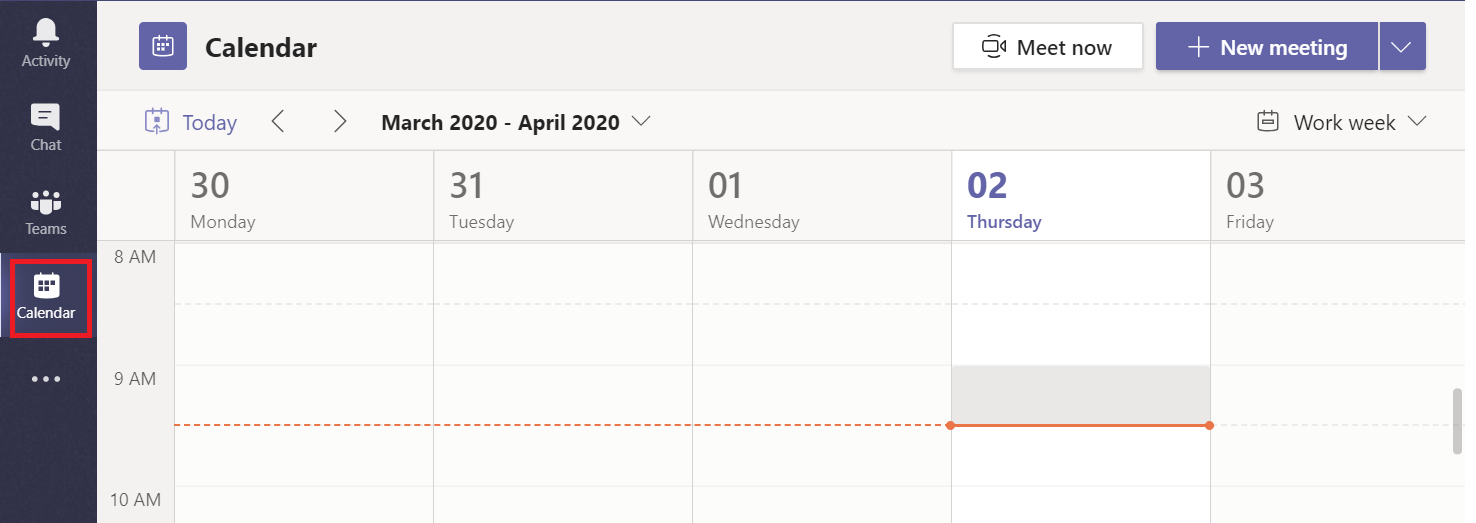1476x523 pixels.
Task: Go to next week arrow
Action: click(340, 121)
